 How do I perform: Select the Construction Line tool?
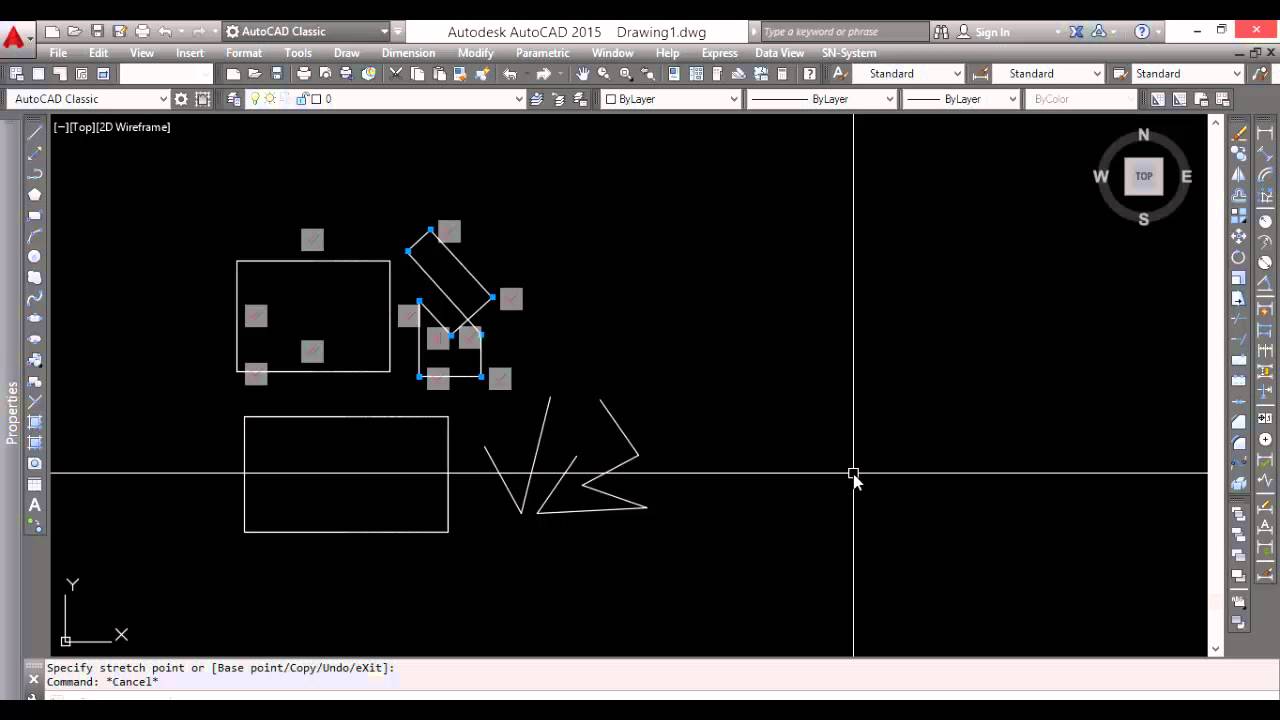coord(35,153)
